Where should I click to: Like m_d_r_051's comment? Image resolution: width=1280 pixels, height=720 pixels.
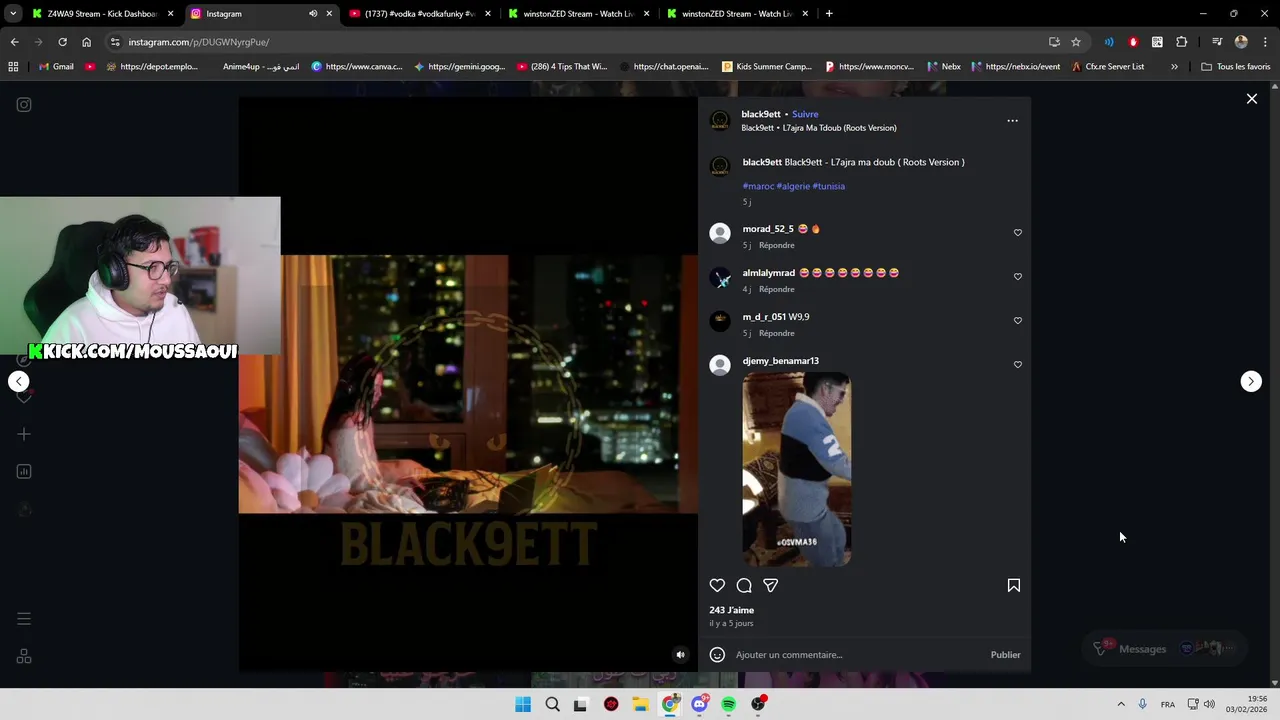(x=1017, y=320)
